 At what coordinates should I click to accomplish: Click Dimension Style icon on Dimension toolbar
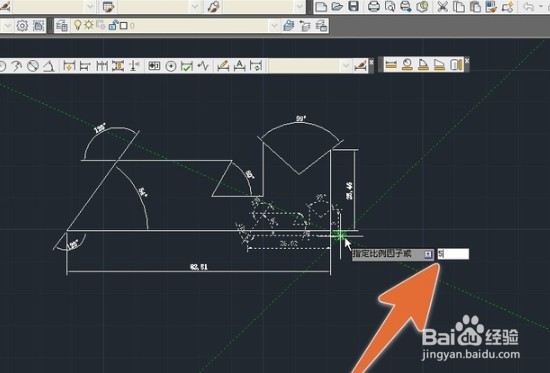[x=360, y=66]
